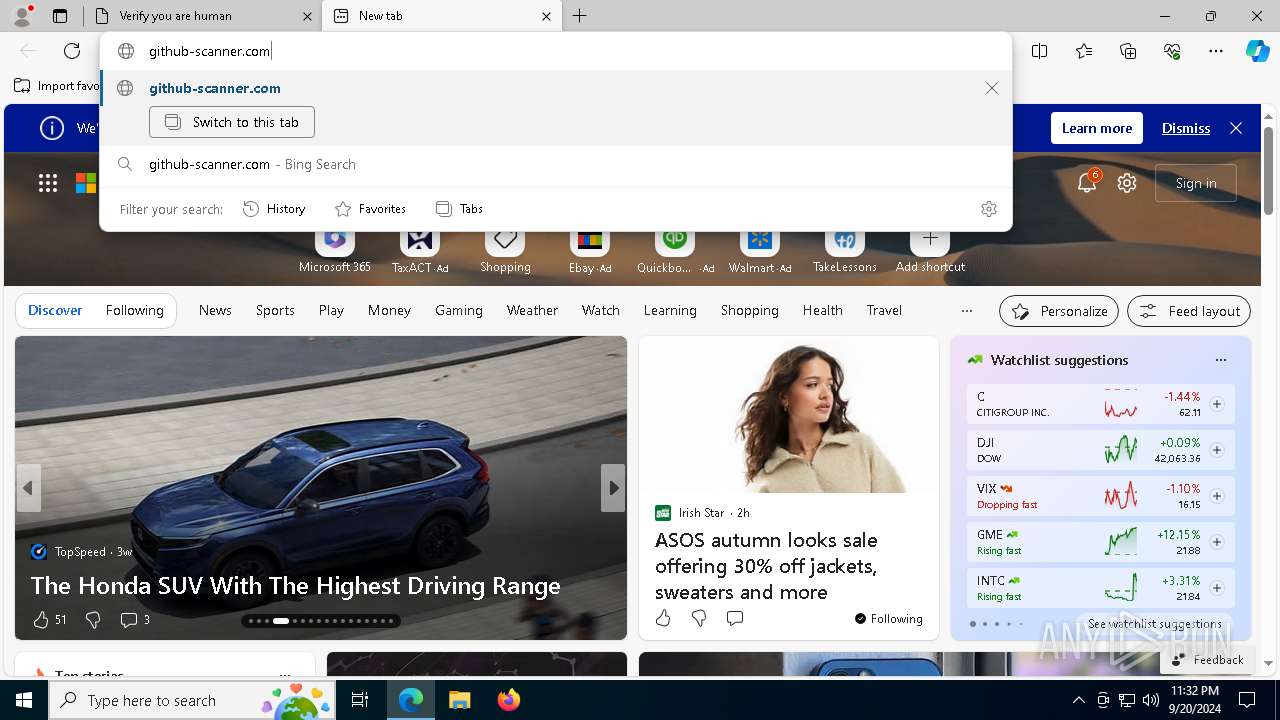Image resolution: width=1280 pixels, height=720 pixels.
Task: Open Firefox from the taskbar
Action: coord(508,700)
